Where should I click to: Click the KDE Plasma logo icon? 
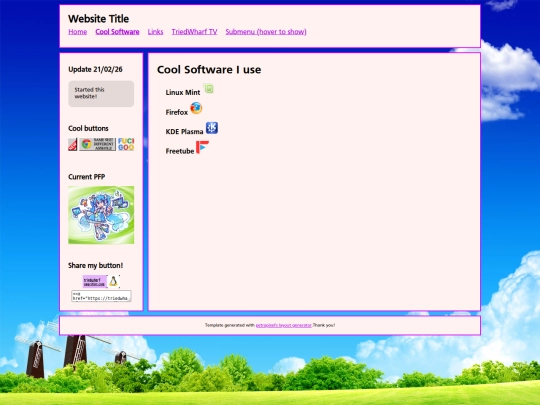tap(212, 128)
